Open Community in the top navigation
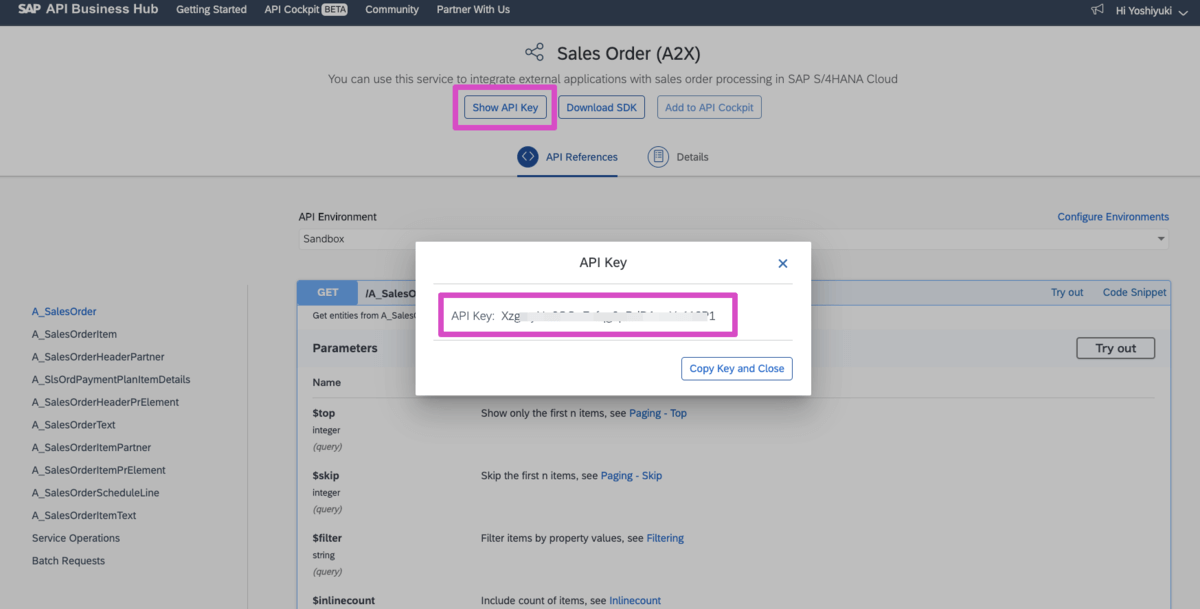The width and height of the screenshot is (1200, 609). pyautogui.click(x=392, y=10)
